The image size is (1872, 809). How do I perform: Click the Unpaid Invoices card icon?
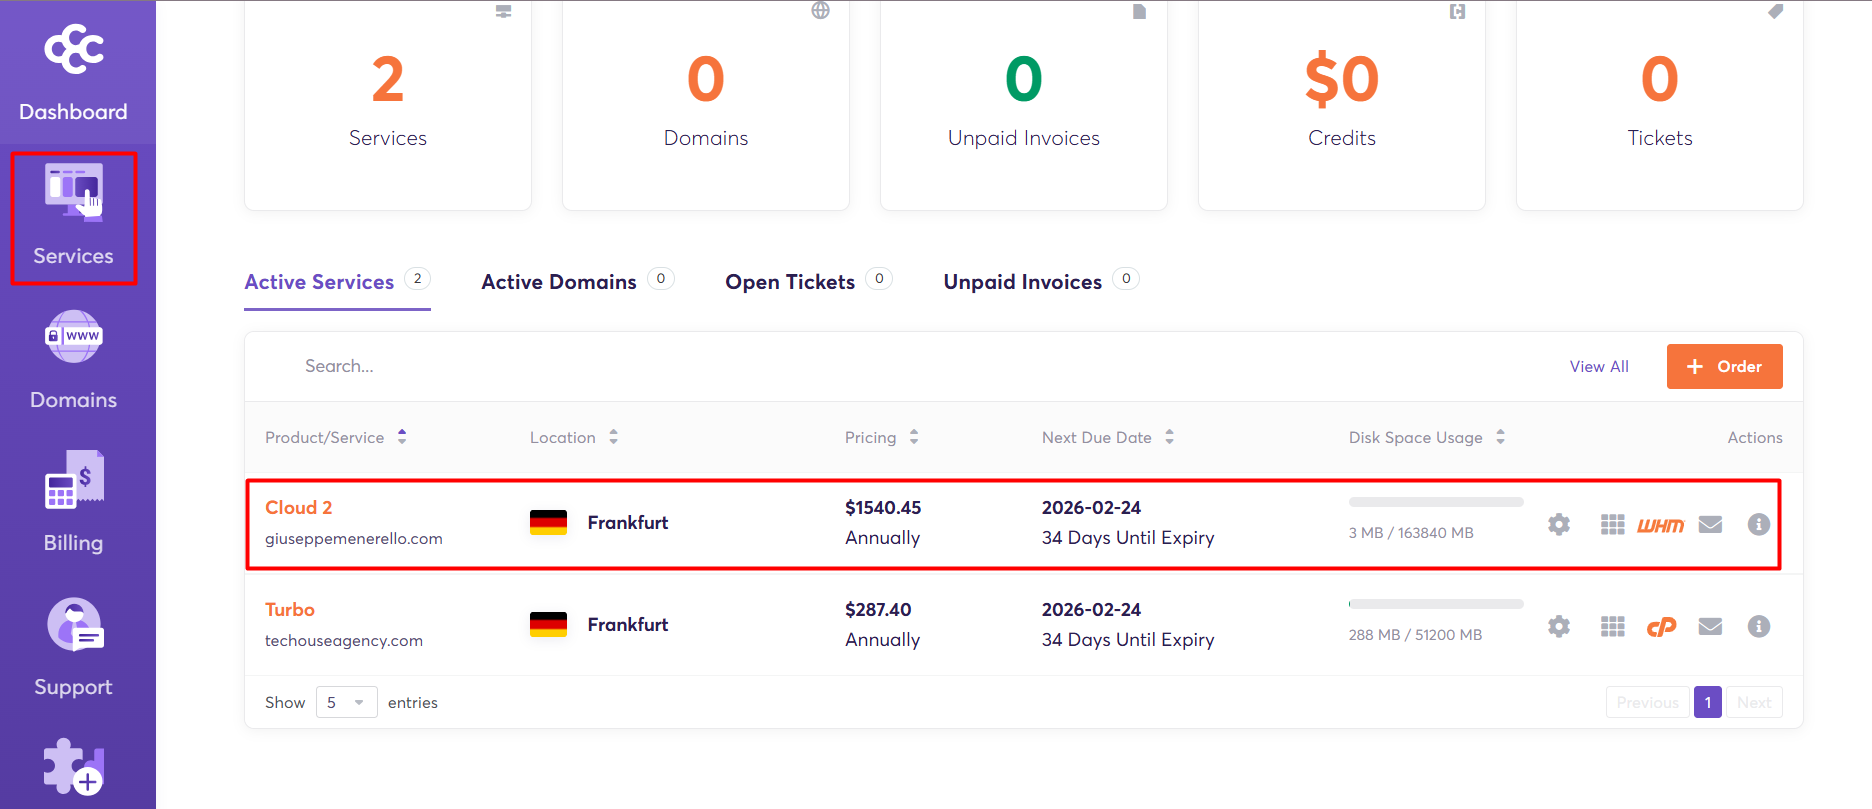point(1139,12)
